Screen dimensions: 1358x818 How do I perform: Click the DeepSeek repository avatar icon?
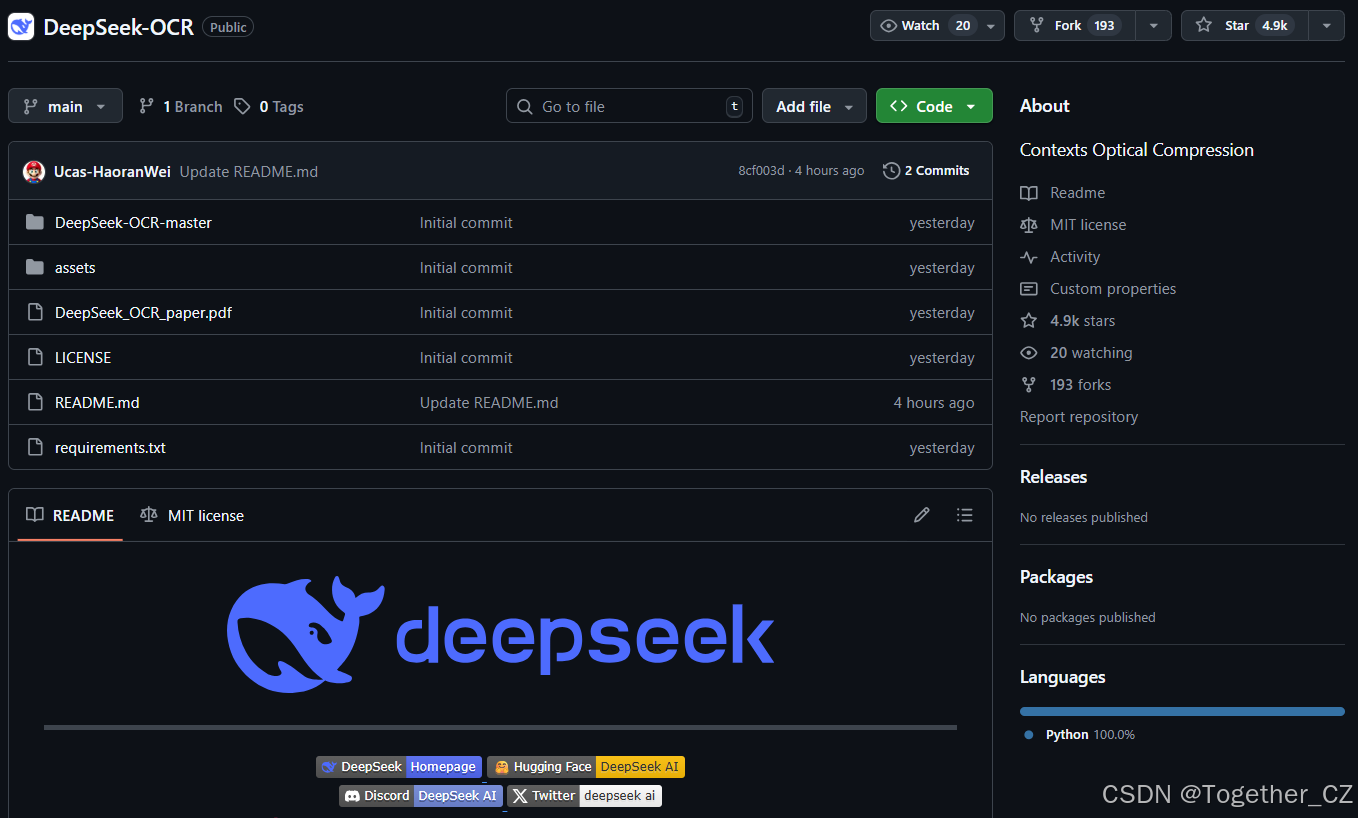21,27
